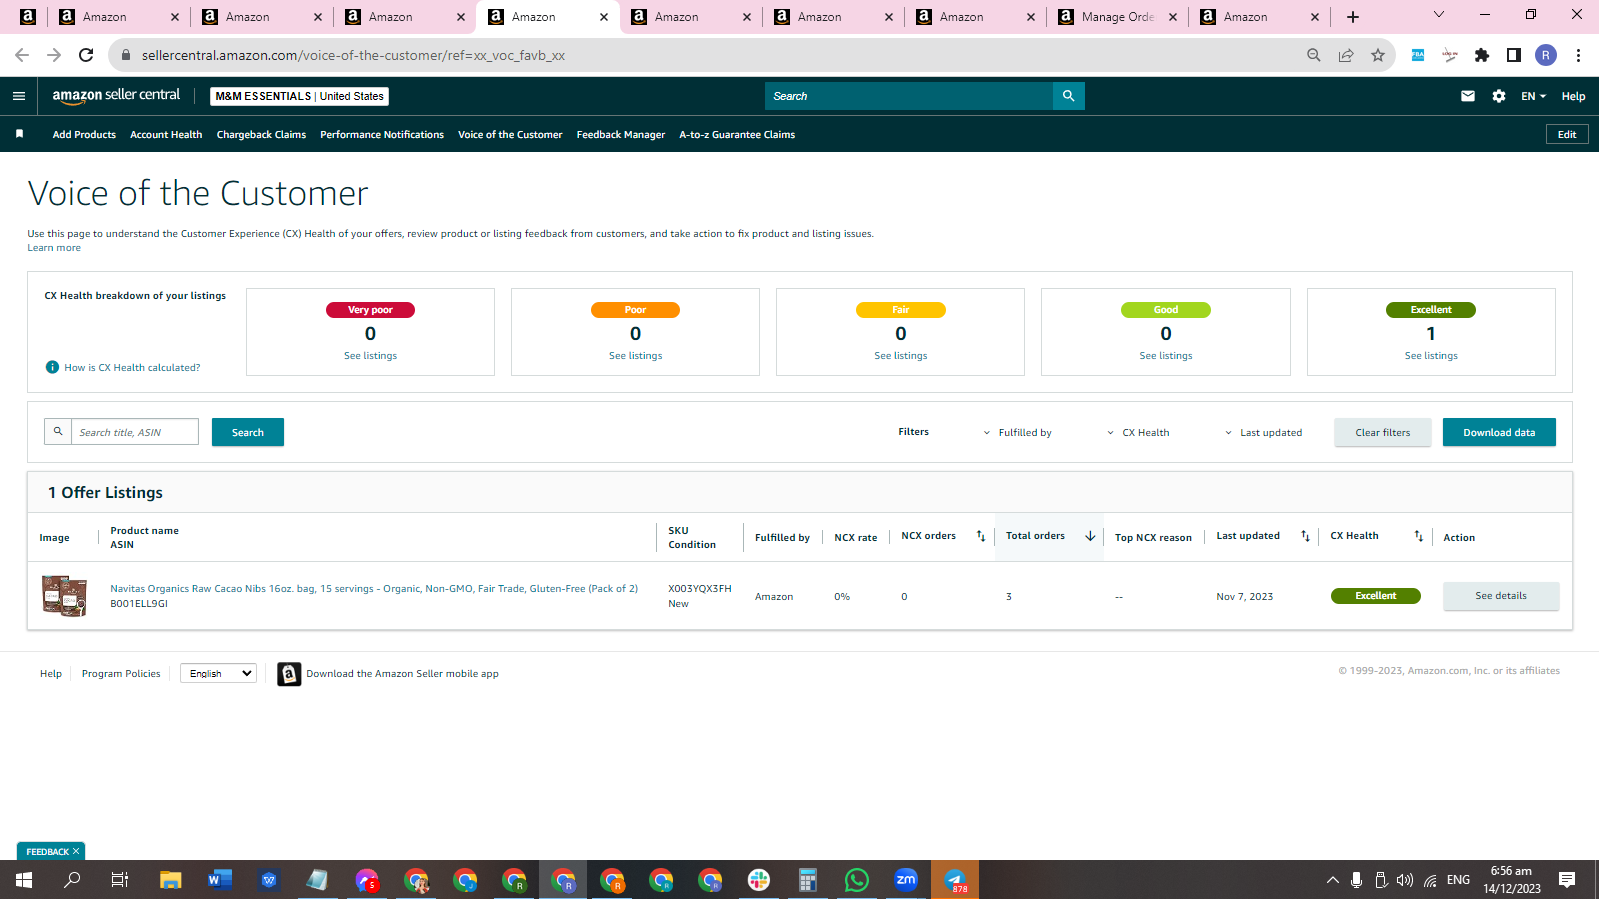Expand the Last updated filter

pos(1263,432)
